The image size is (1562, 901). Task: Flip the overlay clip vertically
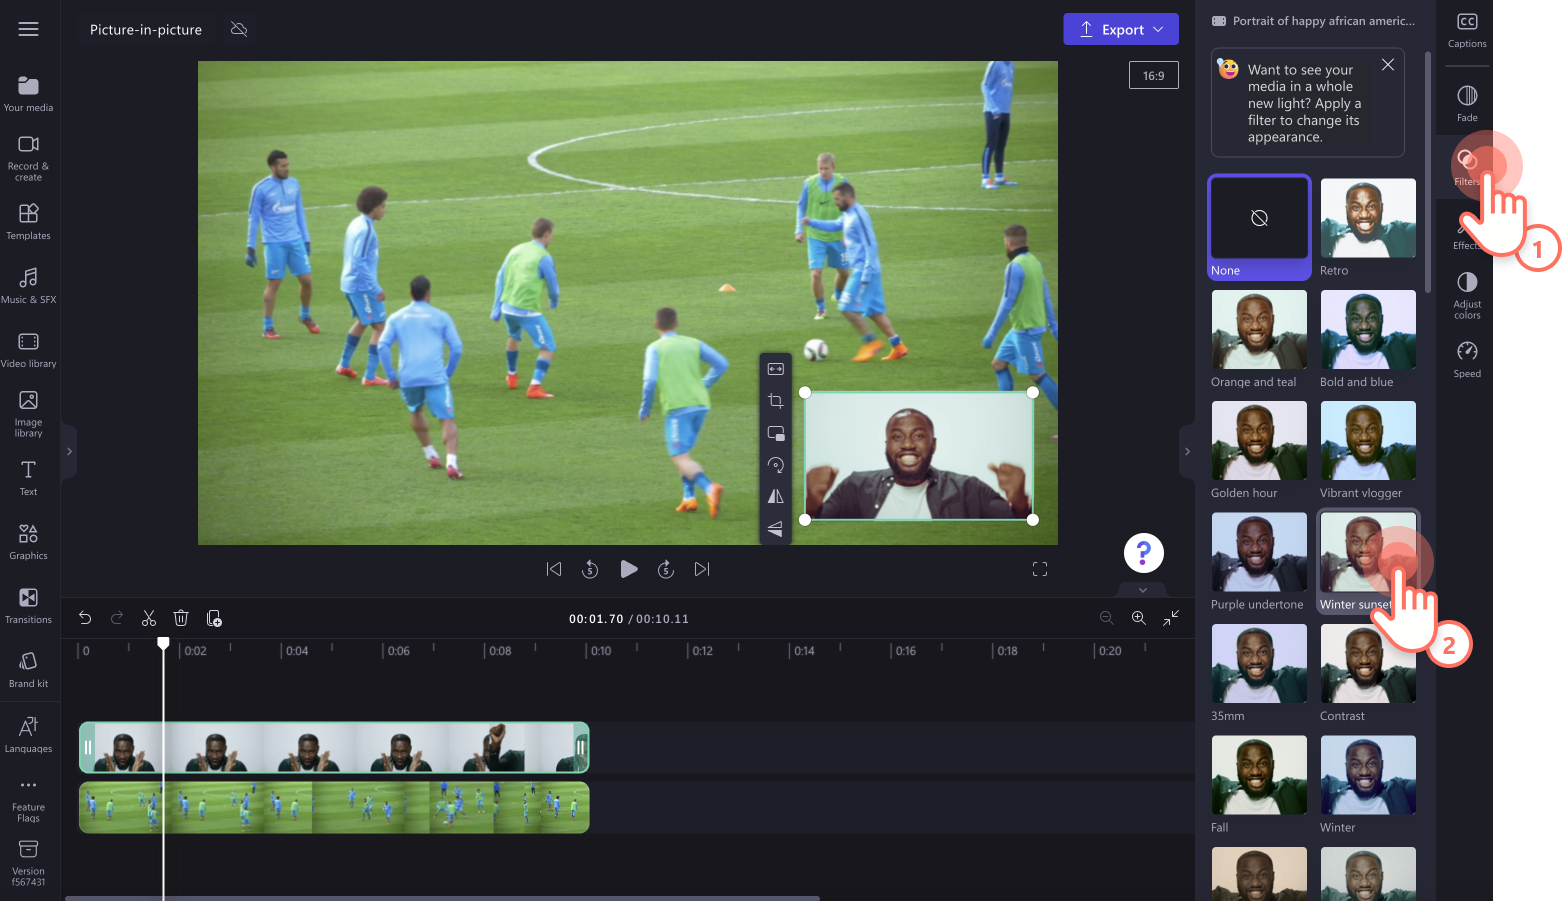click(775, 529)
